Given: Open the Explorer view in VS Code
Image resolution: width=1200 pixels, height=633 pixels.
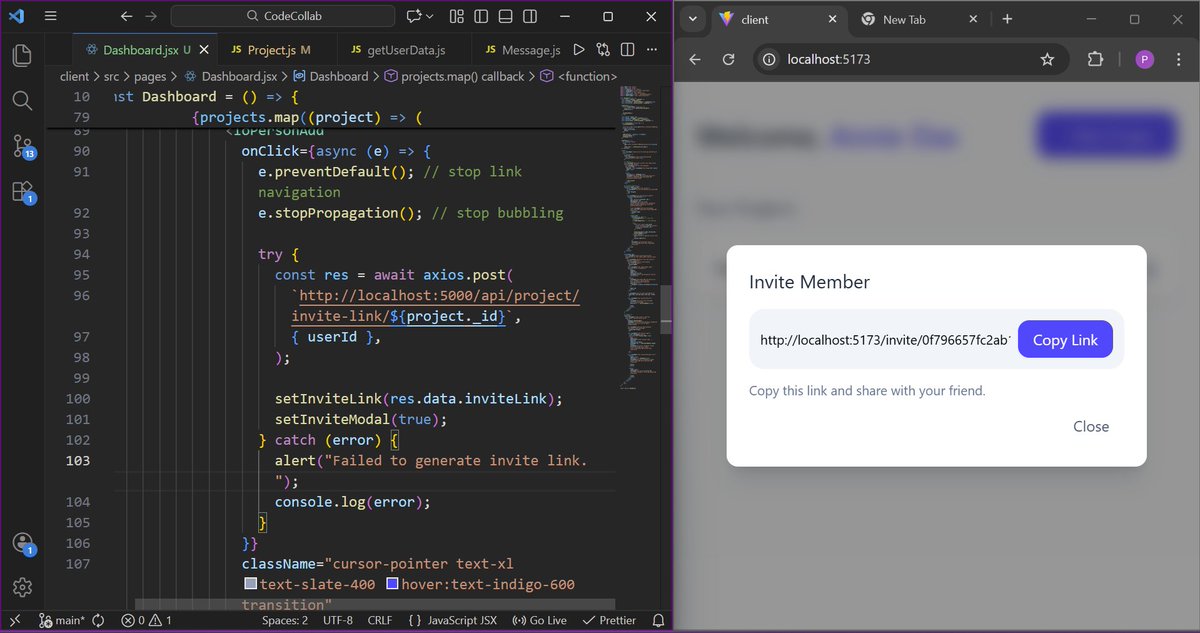Looking at the screenshot, I should [22, 55].
